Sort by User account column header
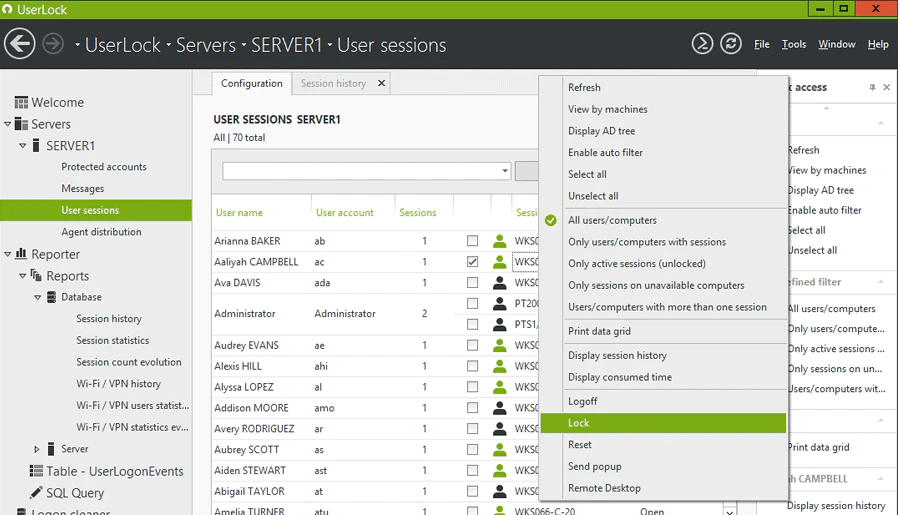 (x=344, y=212)
